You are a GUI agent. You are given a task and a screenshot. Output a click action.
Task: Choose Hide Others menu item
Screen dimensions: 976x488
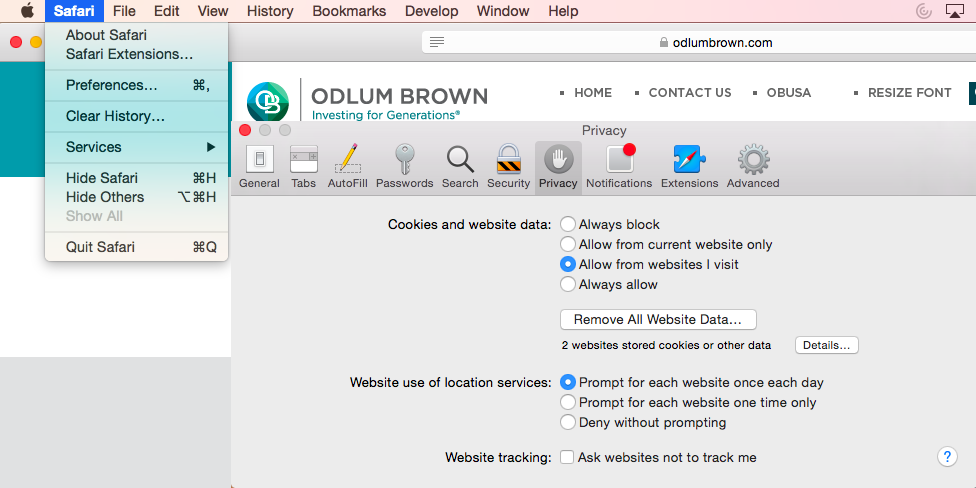tap(137, 197)
